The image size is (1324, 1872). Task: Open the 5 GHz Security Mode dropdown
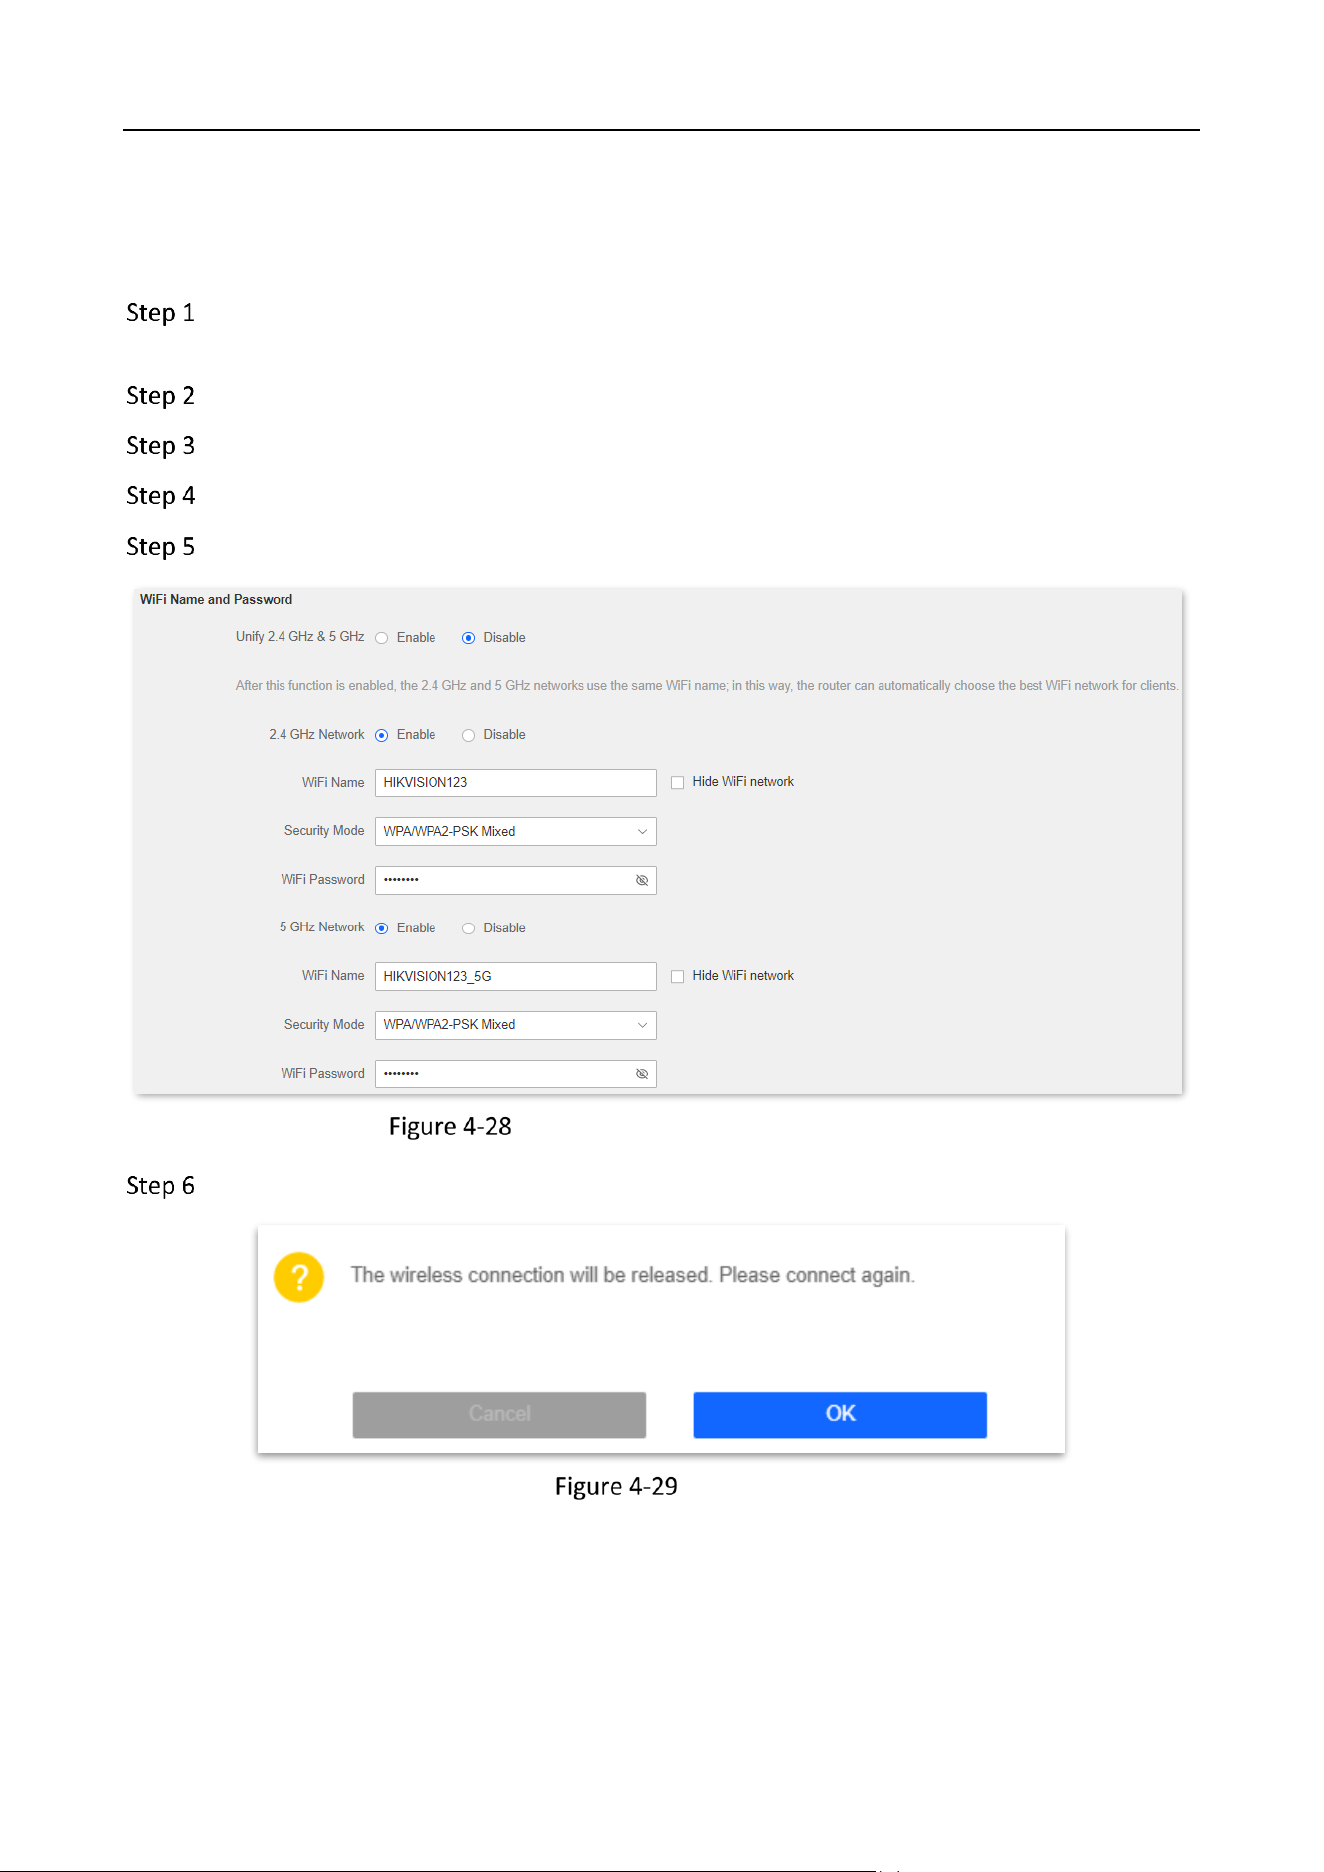click(x=516, y=1025)
